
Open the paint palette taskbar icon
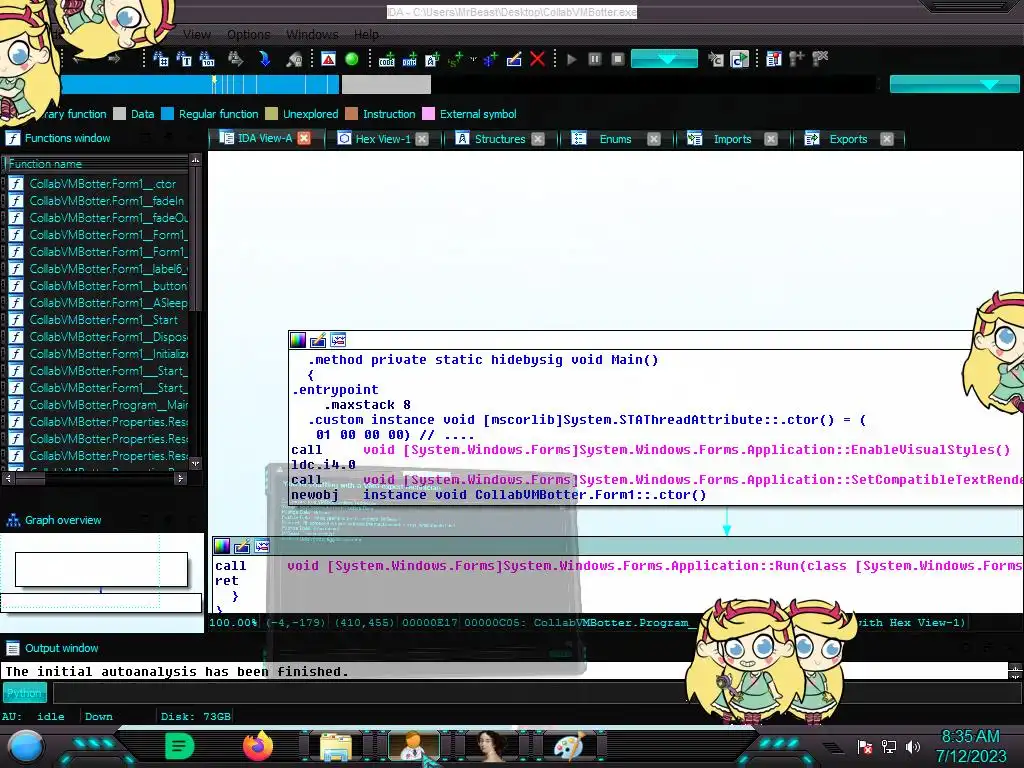(569, 746)
